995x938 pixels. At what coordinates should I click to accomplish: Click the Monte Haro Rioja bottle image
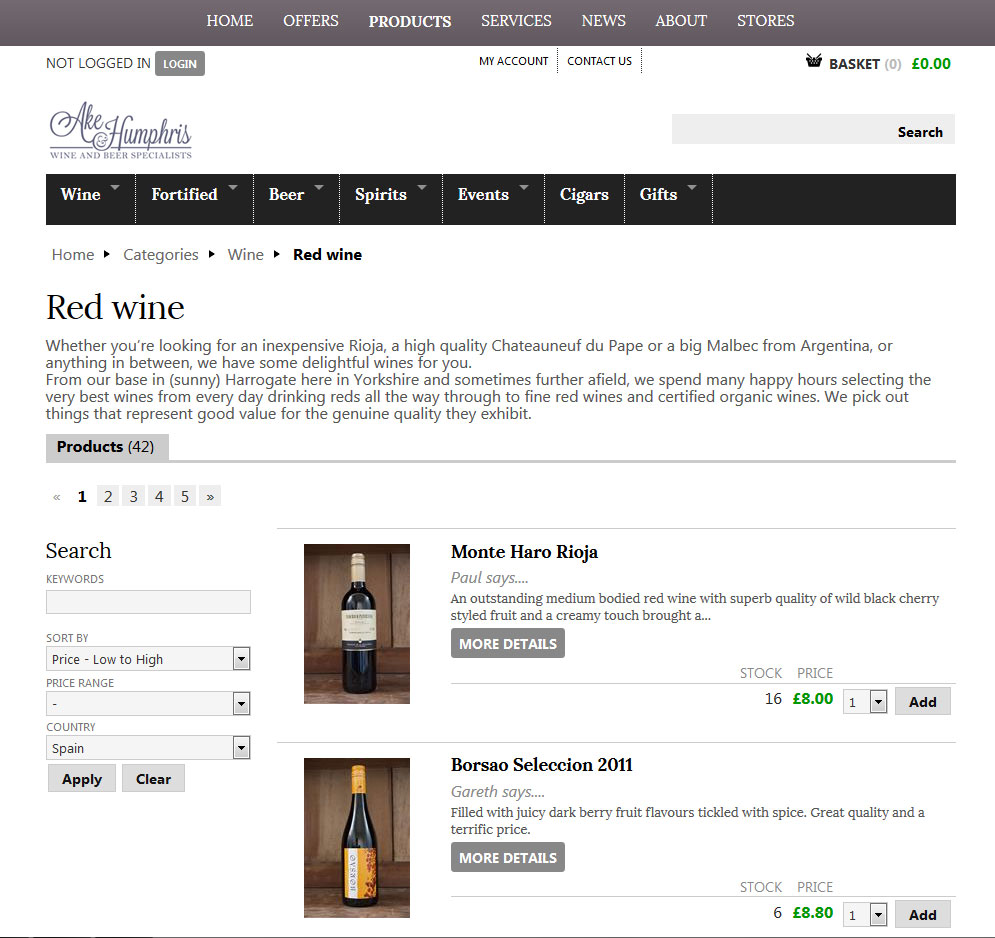point(357,624)
